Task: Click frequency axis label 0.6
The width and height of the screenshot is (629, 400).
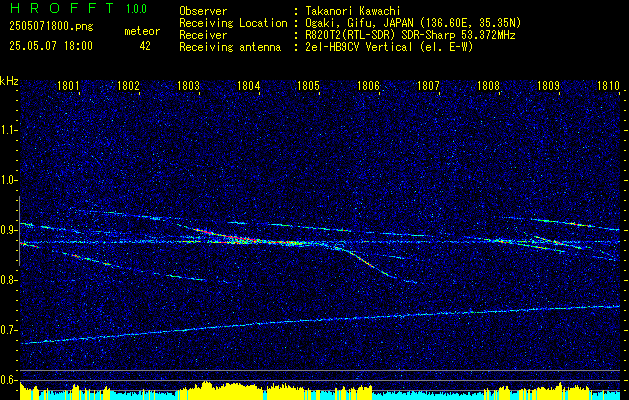Action: 8,380
